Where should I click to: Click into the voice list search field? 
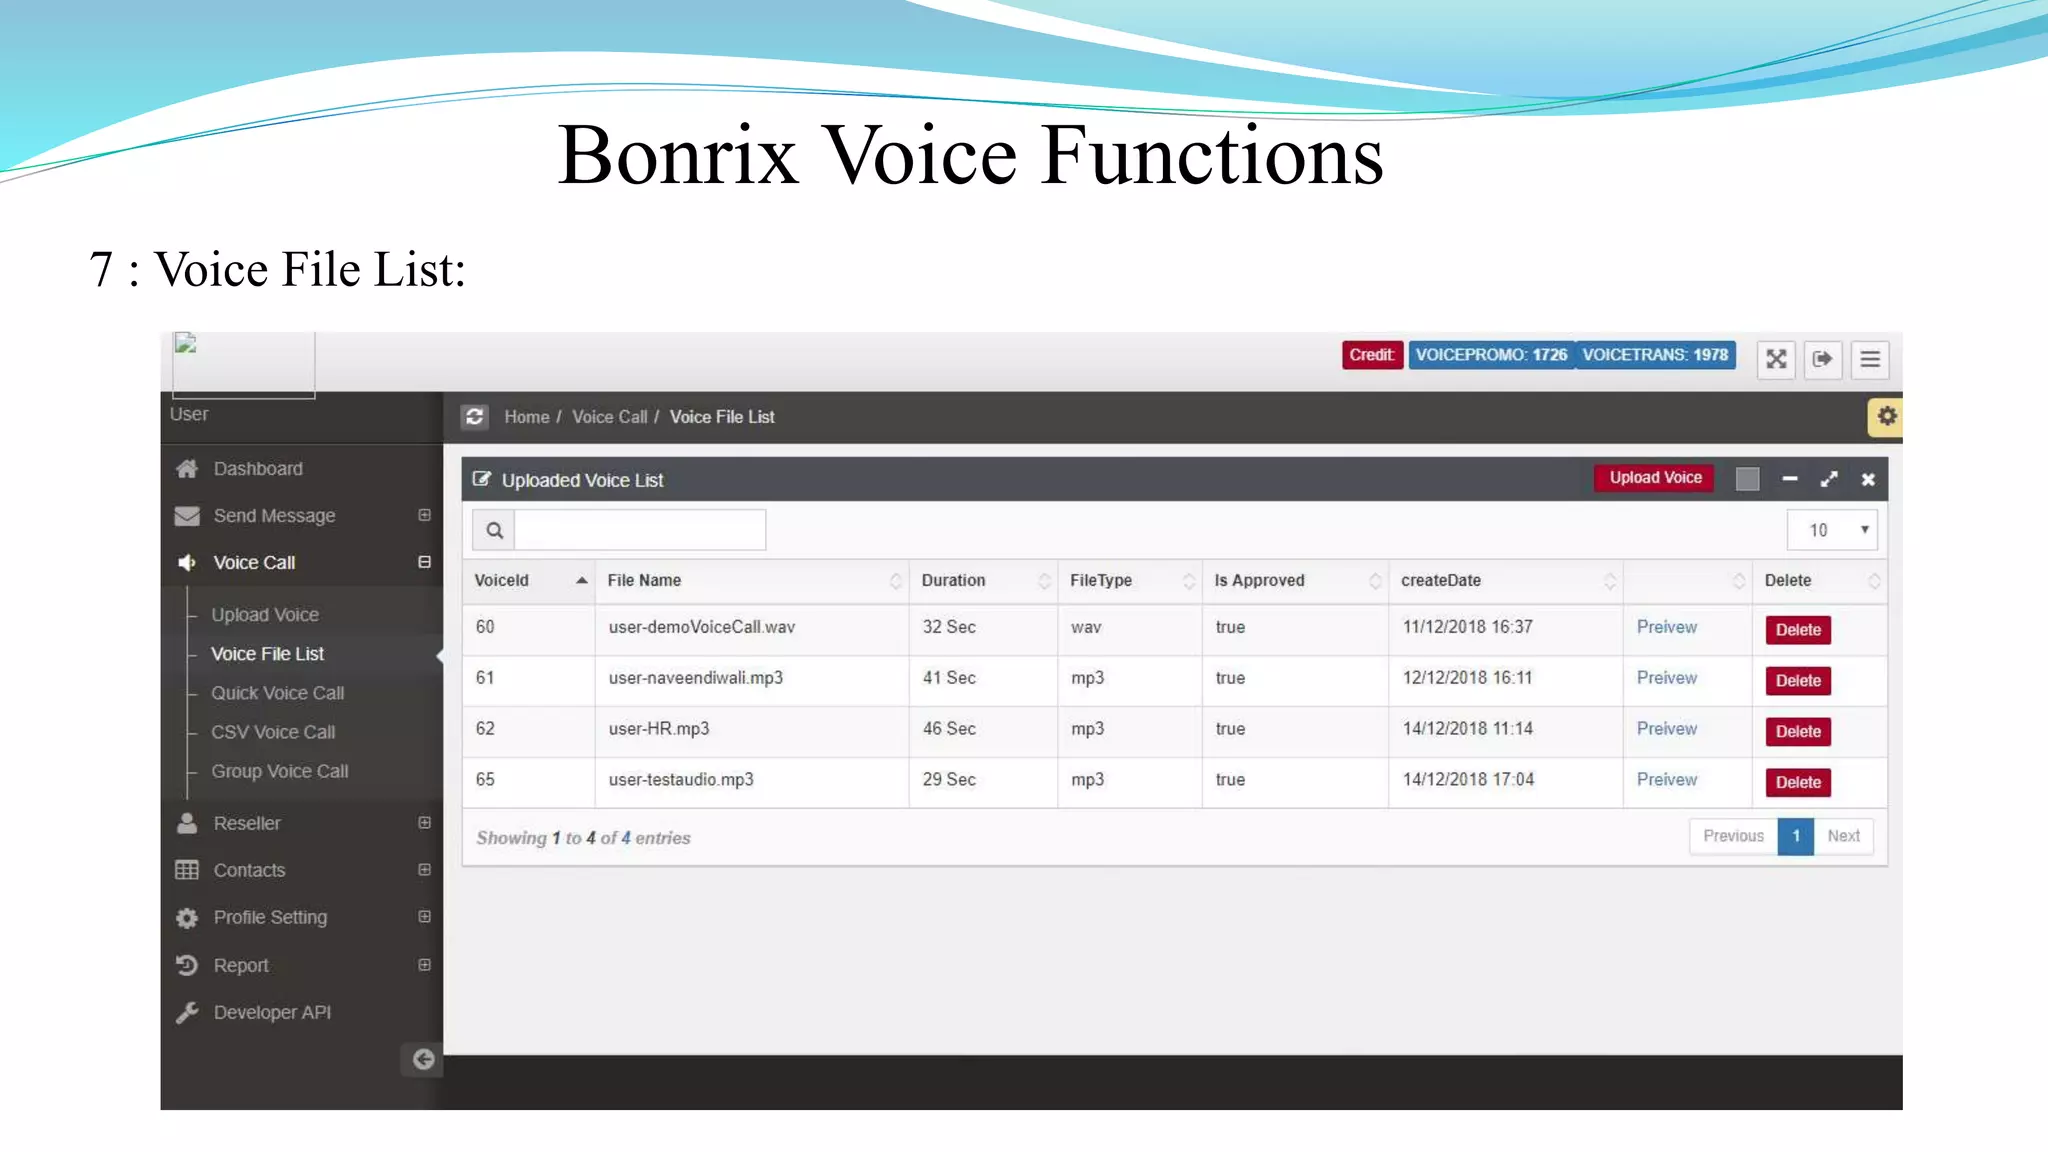coord(640,530)
